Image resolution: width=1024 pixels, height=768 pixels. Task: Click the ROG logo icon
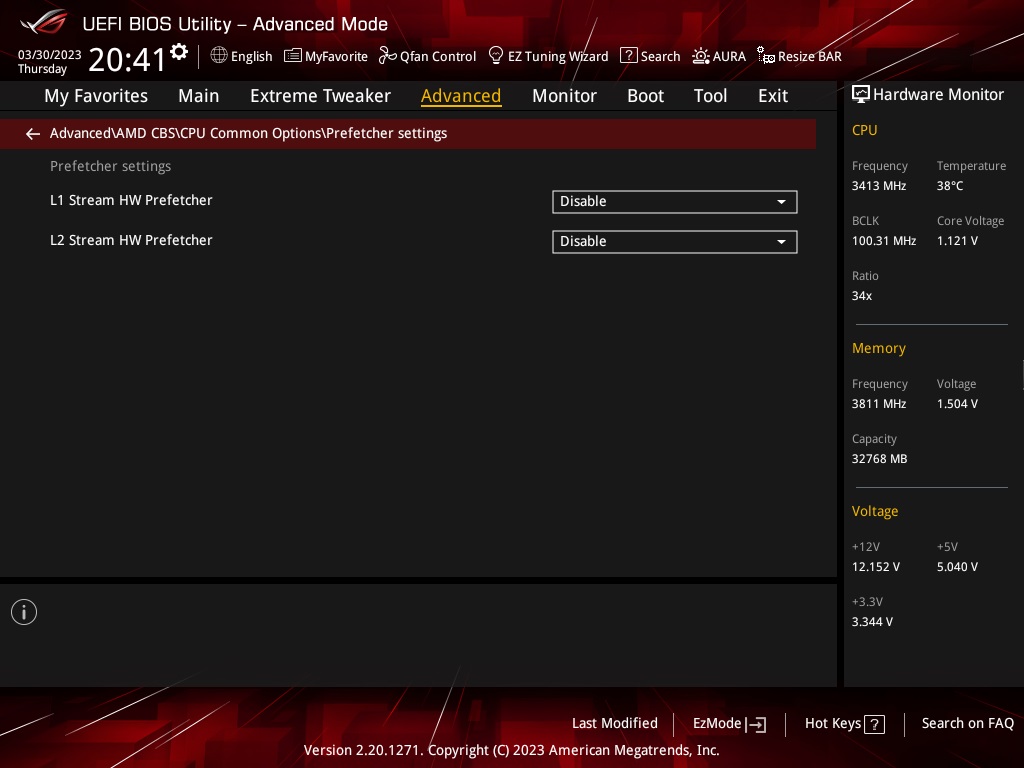click(x=43, y=22)
